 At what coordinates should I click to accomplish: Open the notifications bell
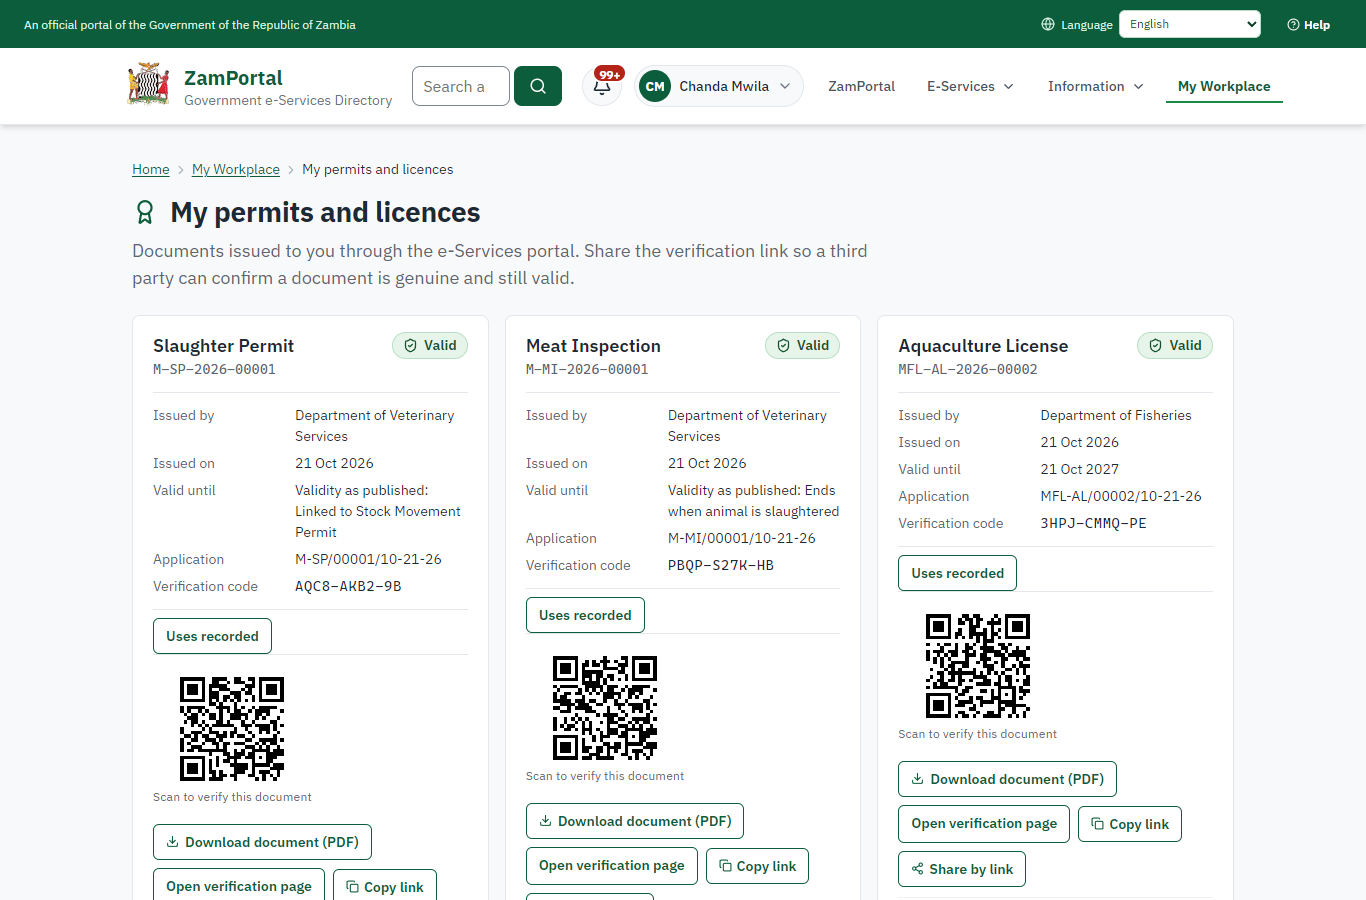tap(602, 86)
